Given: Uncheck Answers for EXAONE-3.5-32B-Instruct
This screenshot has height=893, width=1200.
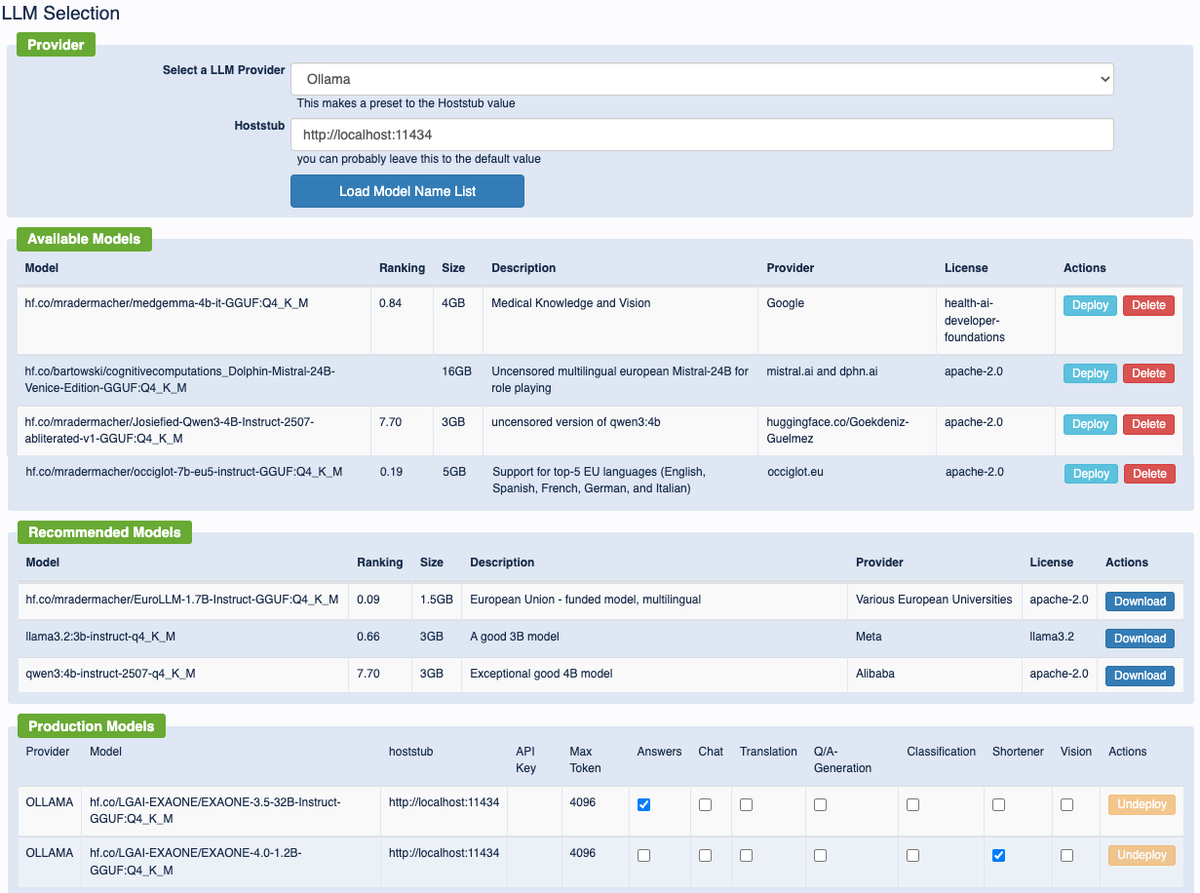Looking at the screenshot, I should pyautogui.click(x=644, y=805).
